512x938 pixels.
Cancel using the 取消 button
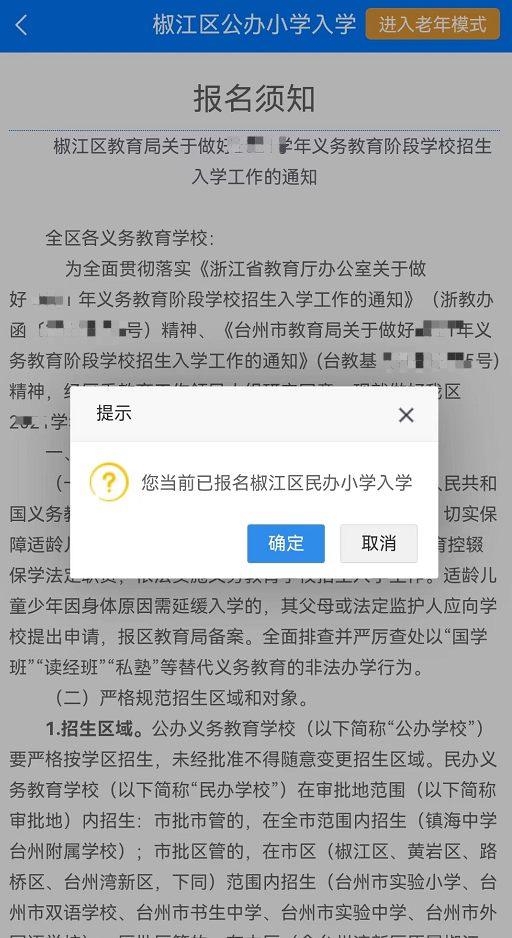[379, 543]
